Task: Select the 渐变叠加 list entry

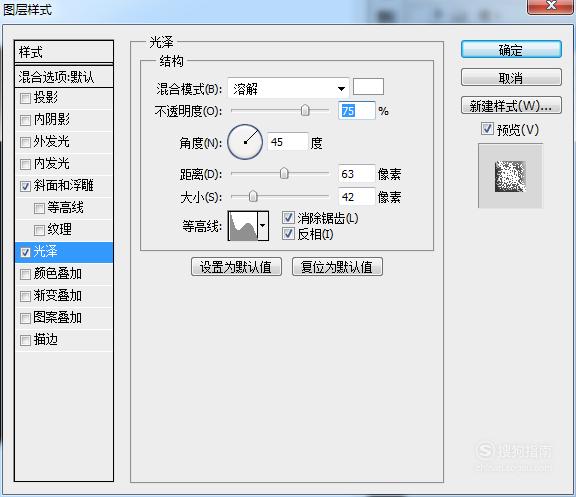Action: pos(64,296)
